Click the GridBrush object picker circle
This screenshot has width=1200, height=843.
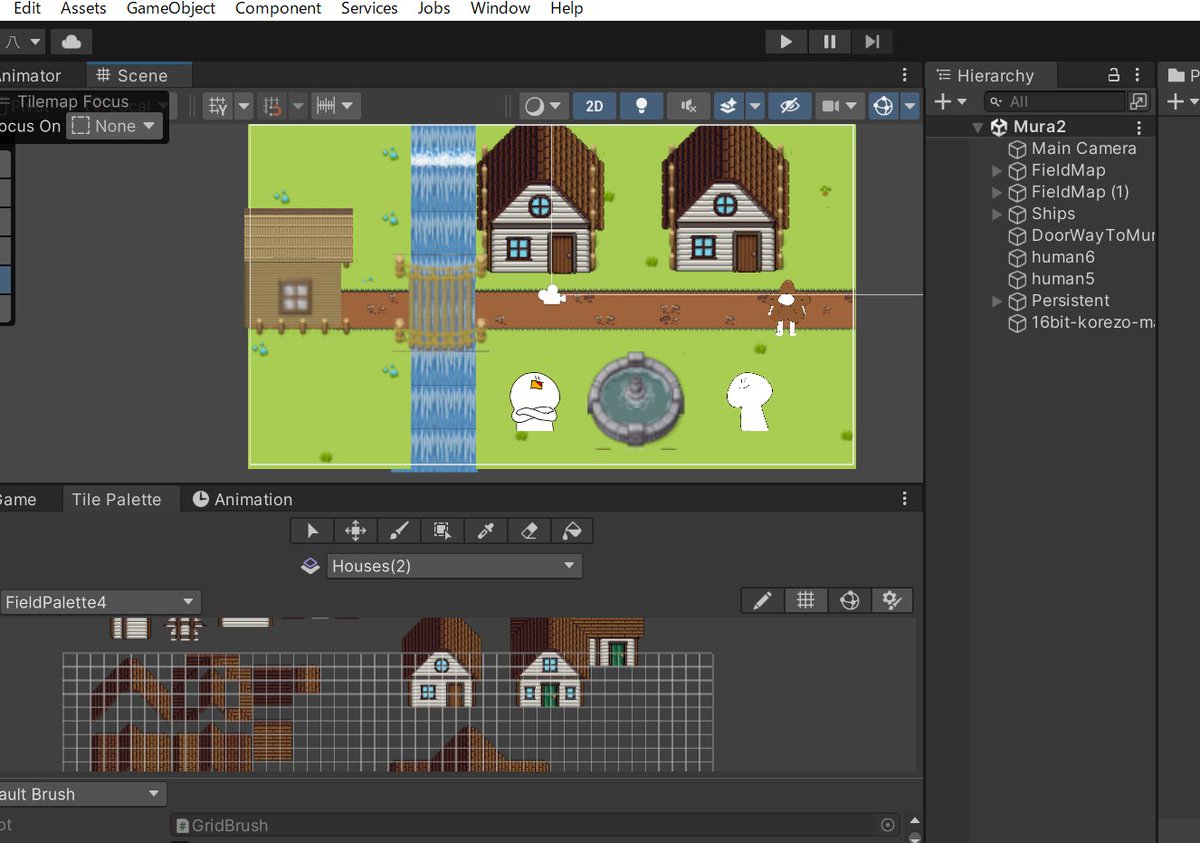[x=887, y=826]
